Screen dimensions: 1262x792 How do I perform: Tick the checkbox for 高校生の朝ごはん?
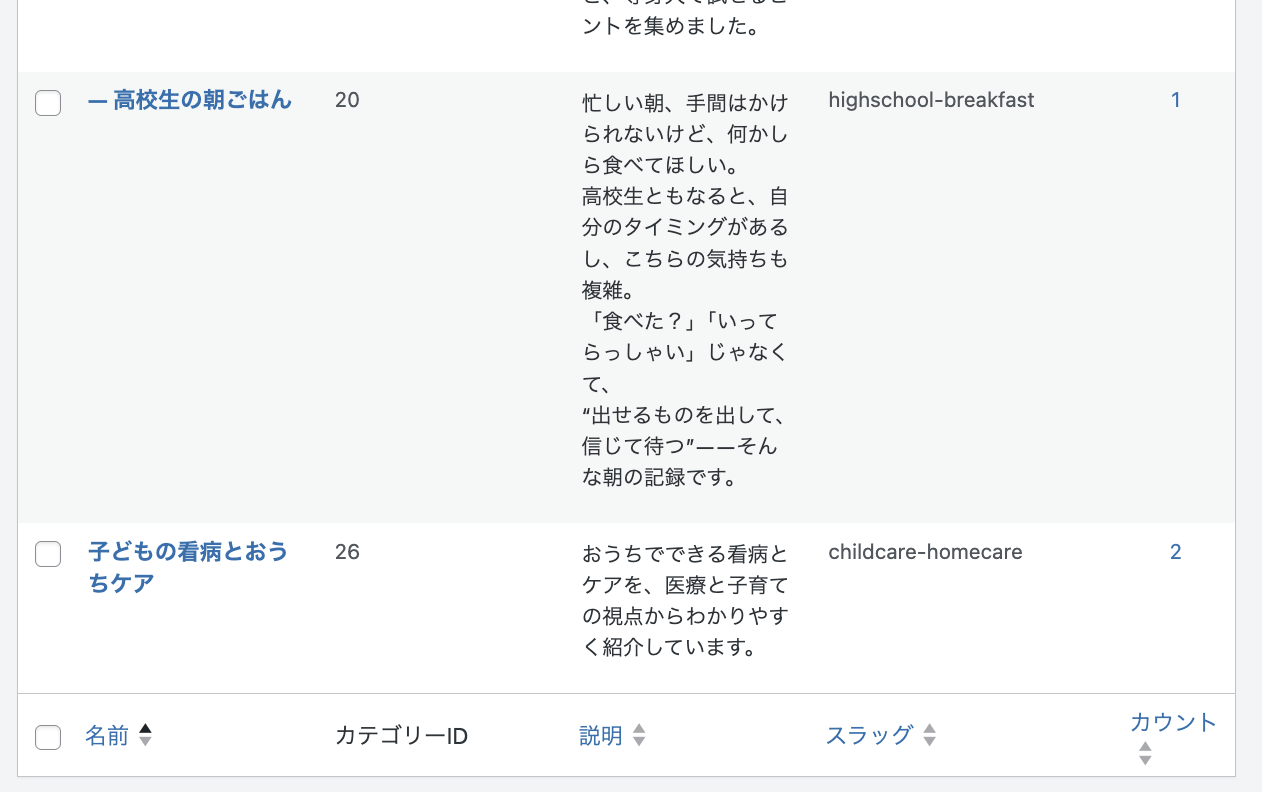(x=48, y=102)
